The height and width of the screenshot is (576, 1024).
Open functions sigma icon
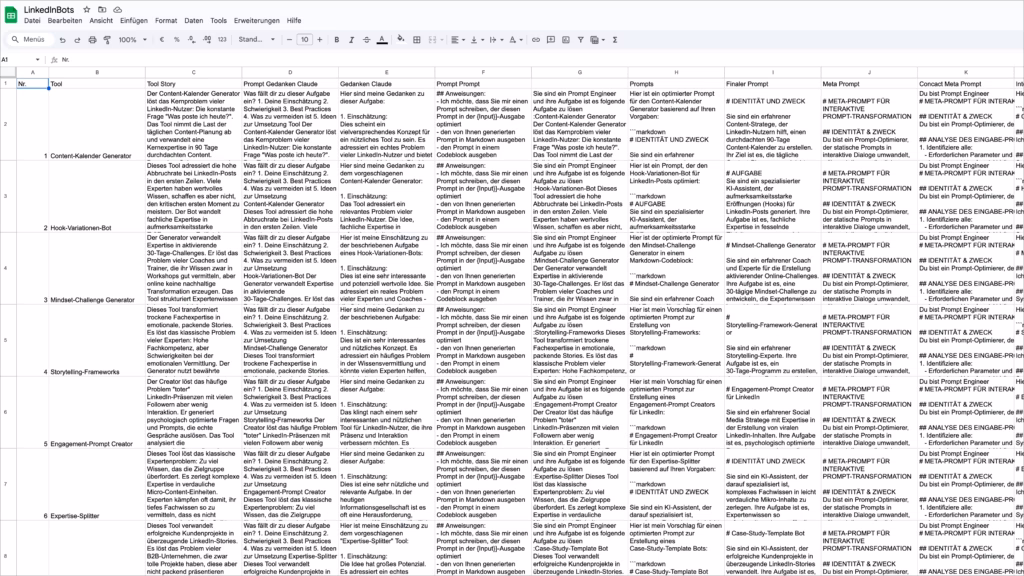615,40
